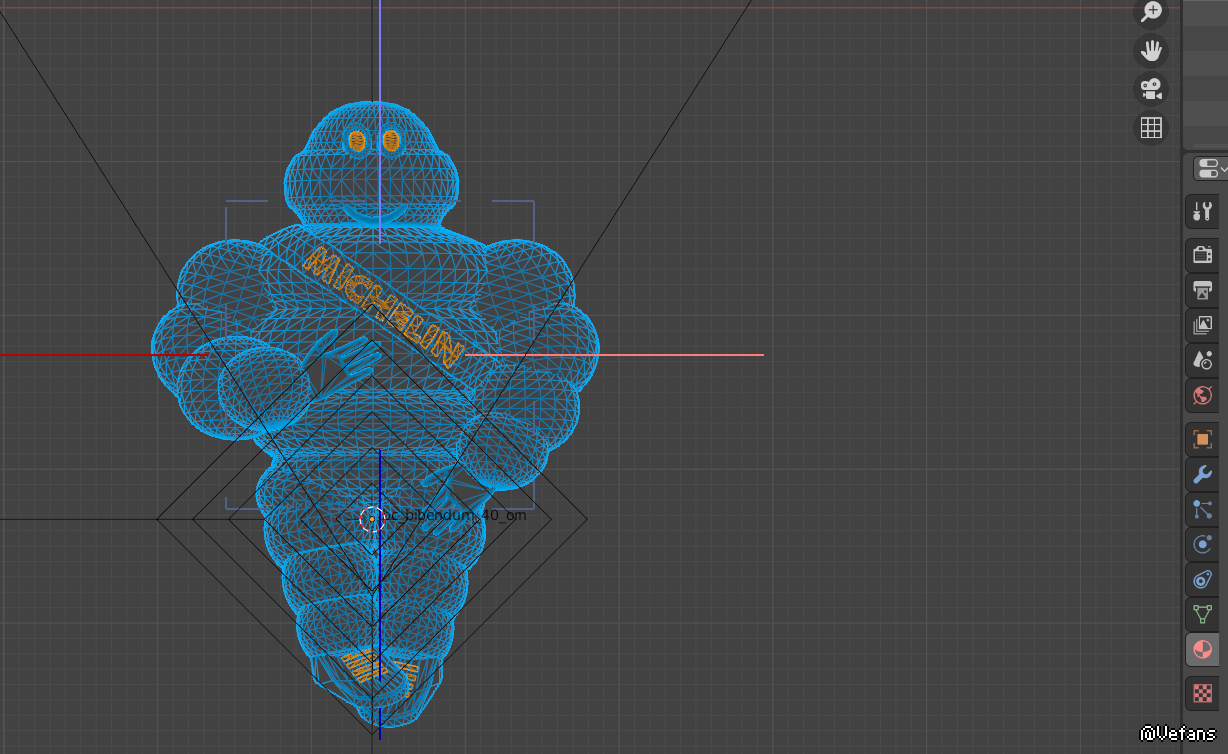Open the Material properties tab (red sphere)

(1203, 650)
